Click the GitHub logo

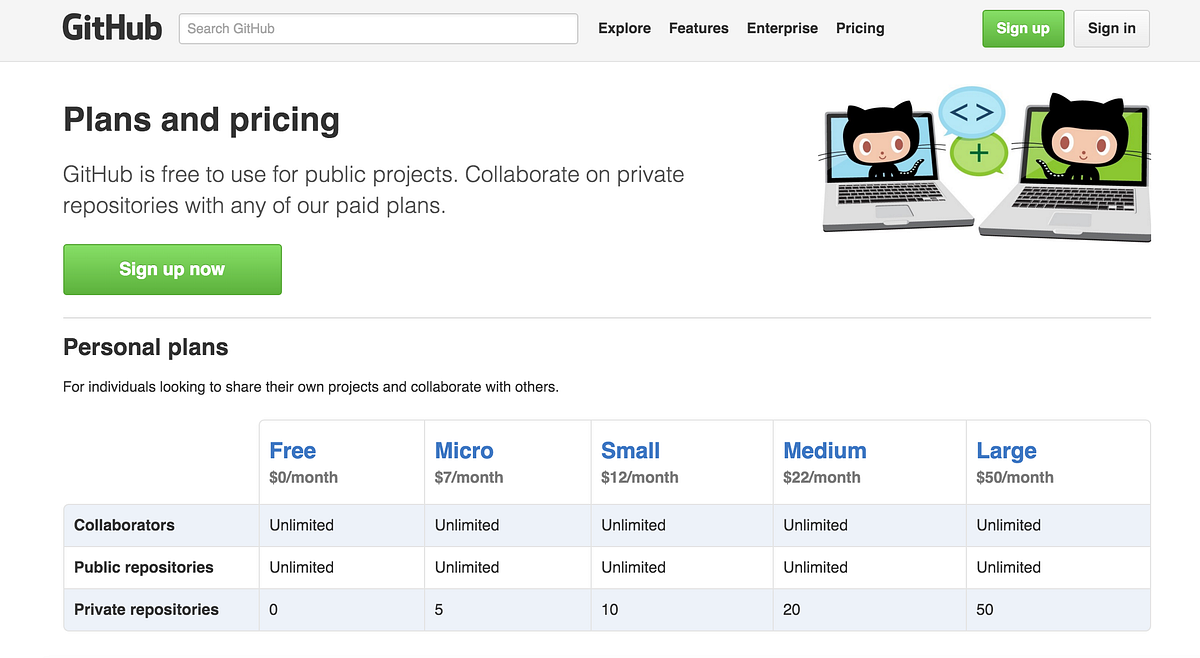(112, 28)
